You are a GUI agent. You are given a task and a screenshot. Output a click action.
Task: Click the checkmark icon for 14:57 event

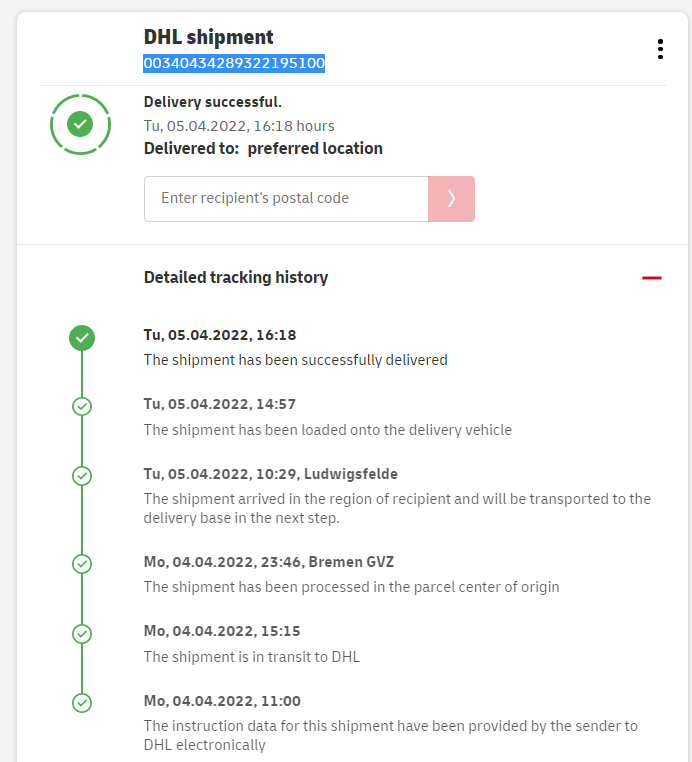(82, 406)
